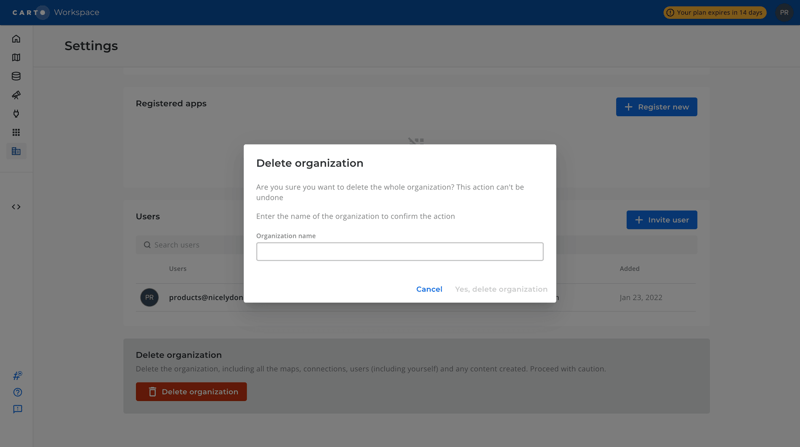Viewport: 800px width, 447px height.
Task: Open the Home icon in sidebar
Action: 16,39
